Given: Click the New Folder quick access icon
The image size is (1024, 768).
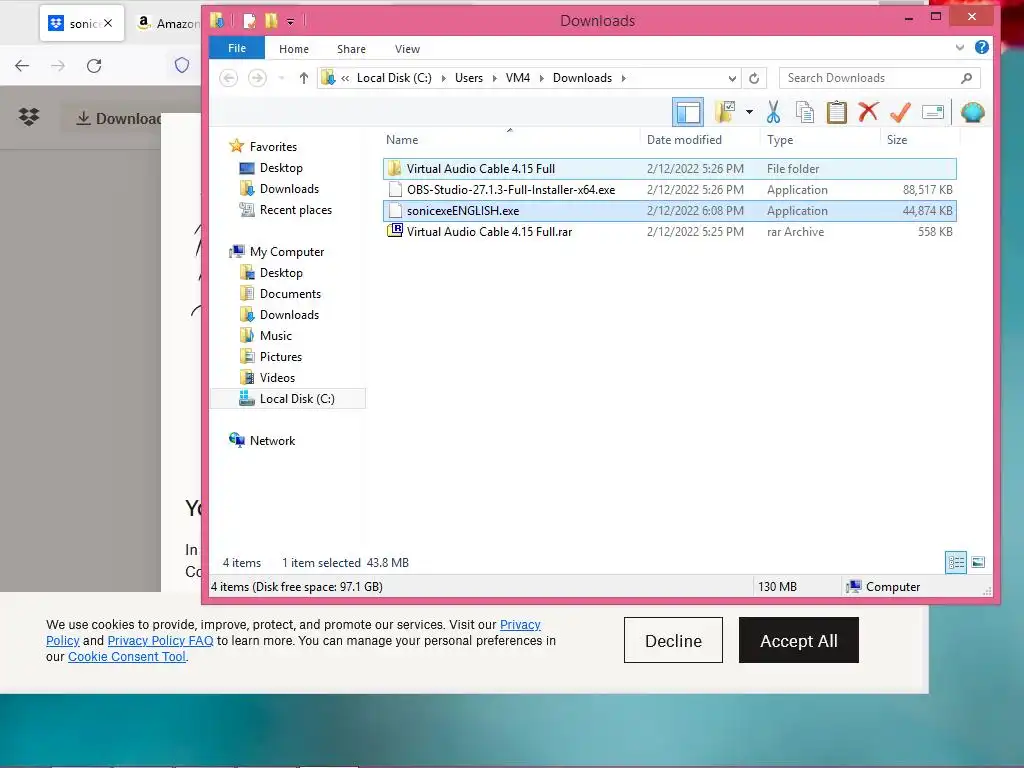Looking at the screenshot, I should 271,21.
